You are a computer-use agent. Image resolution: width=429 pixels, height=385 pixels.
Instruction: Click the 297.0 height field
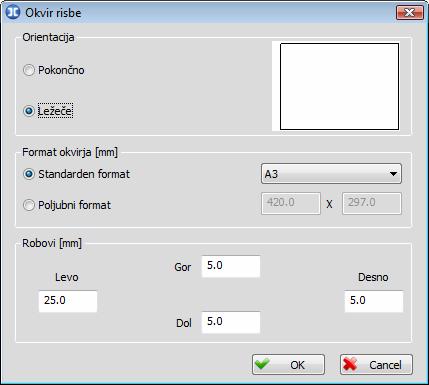(372, 203)
